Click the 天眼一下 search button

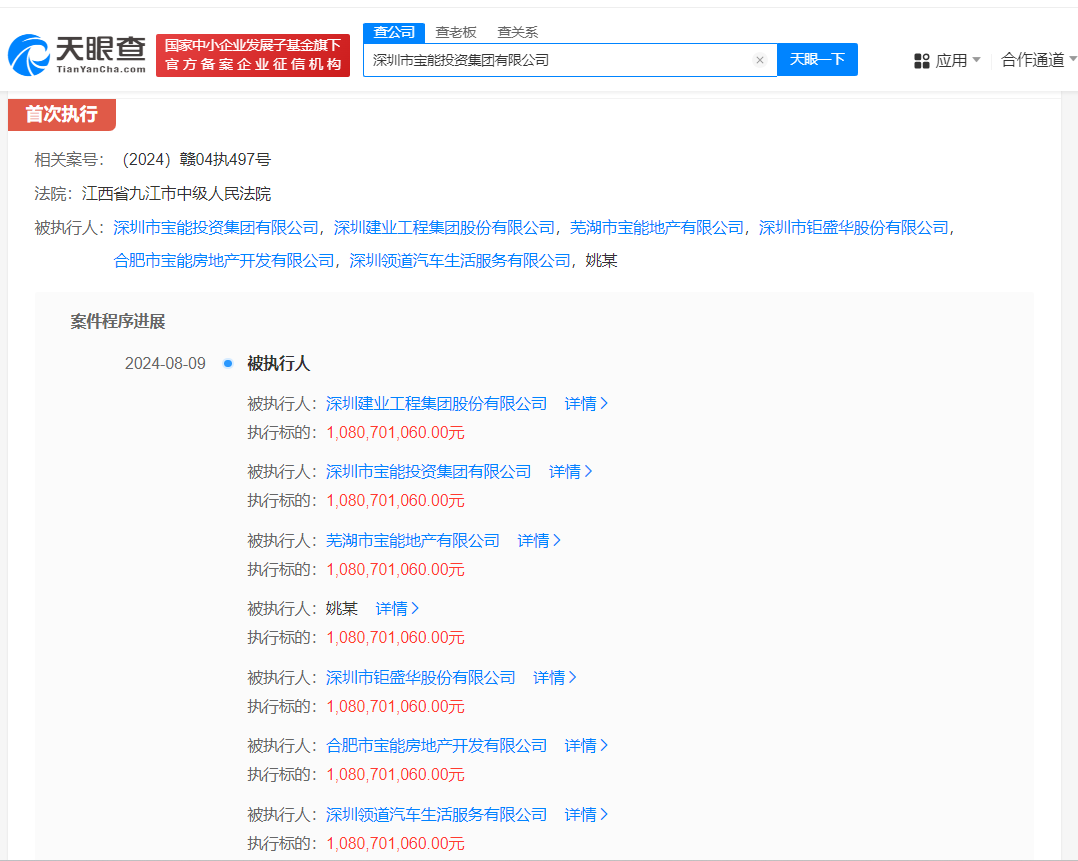[817, 59]
